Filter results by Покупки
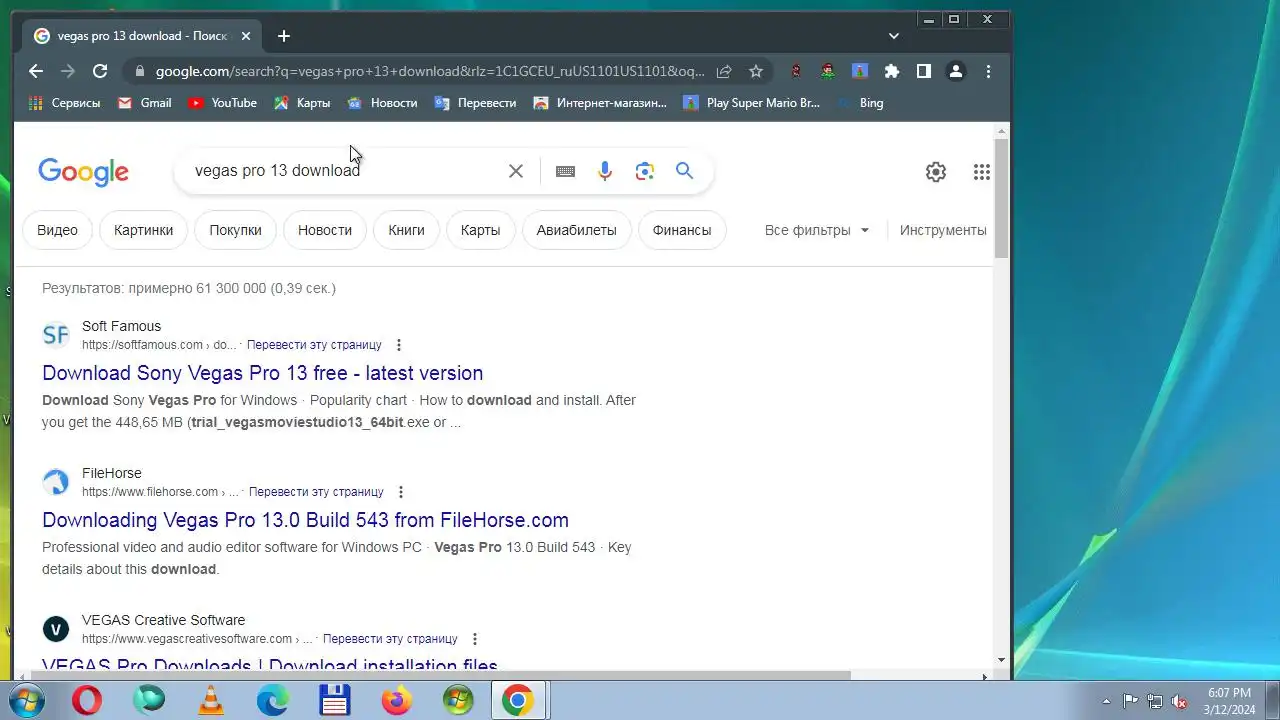Screen dimensions: 1280x720 tap(235, 230)
